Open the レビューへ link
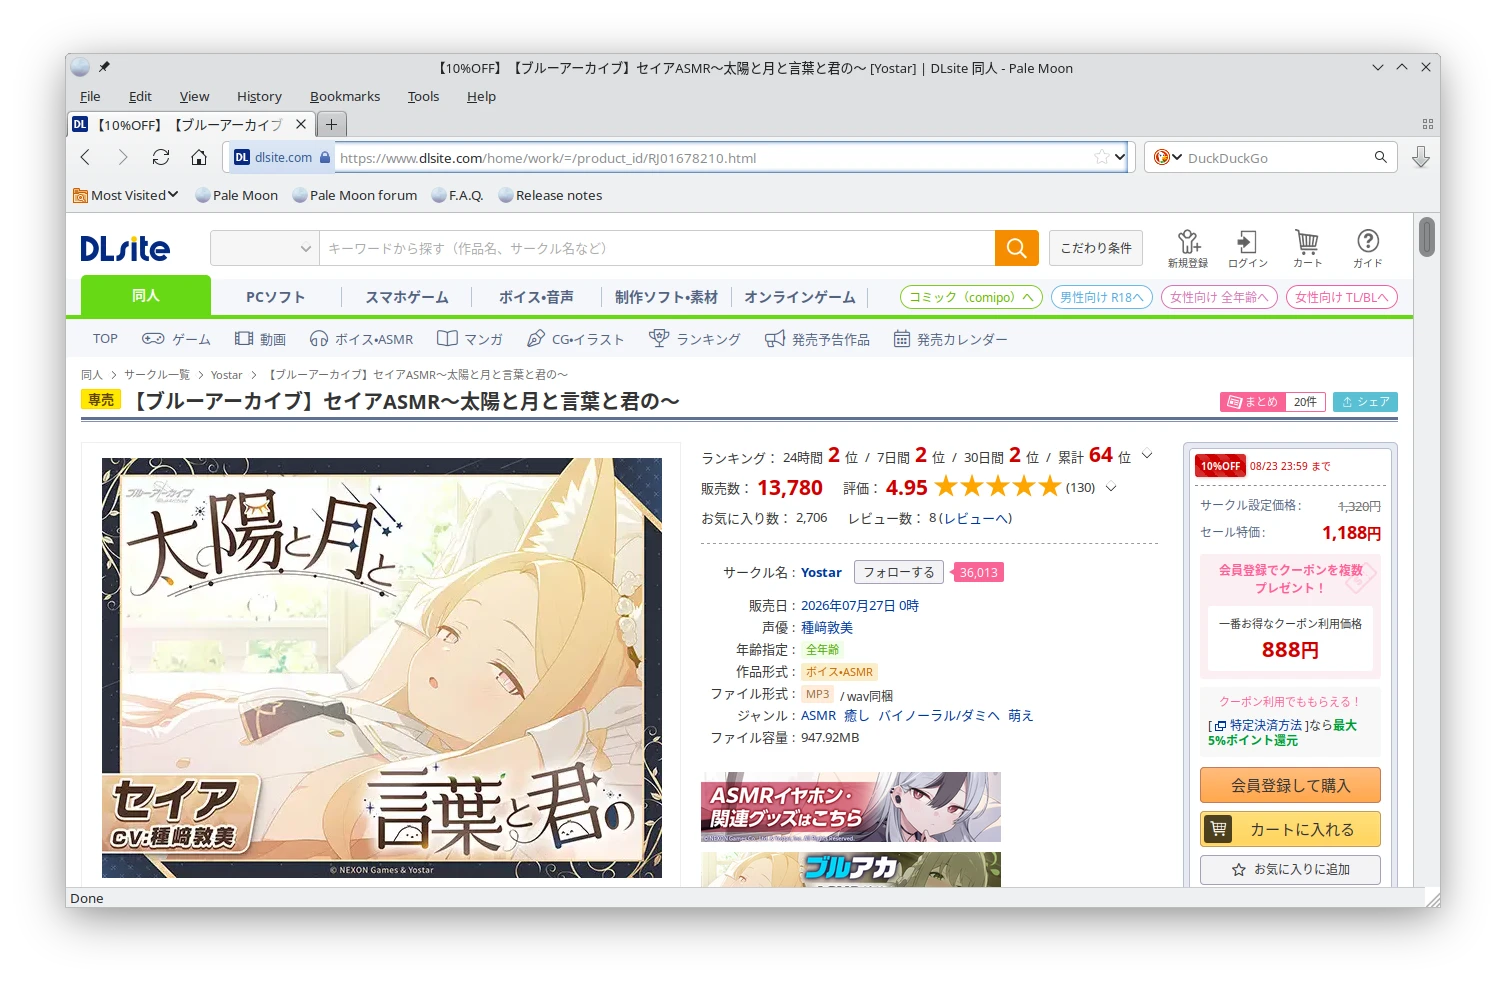The width and height of the screenshot is (1506, 985). [975, 518]
